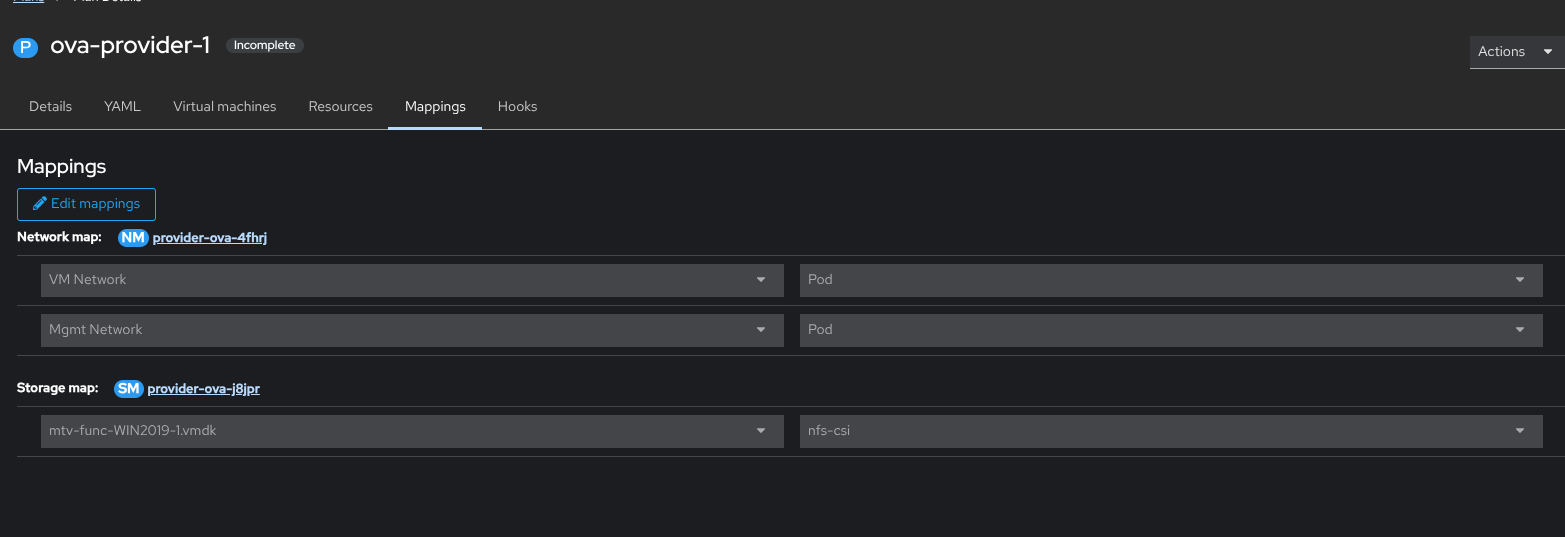Select the Hooks tab

coord(517,107)
